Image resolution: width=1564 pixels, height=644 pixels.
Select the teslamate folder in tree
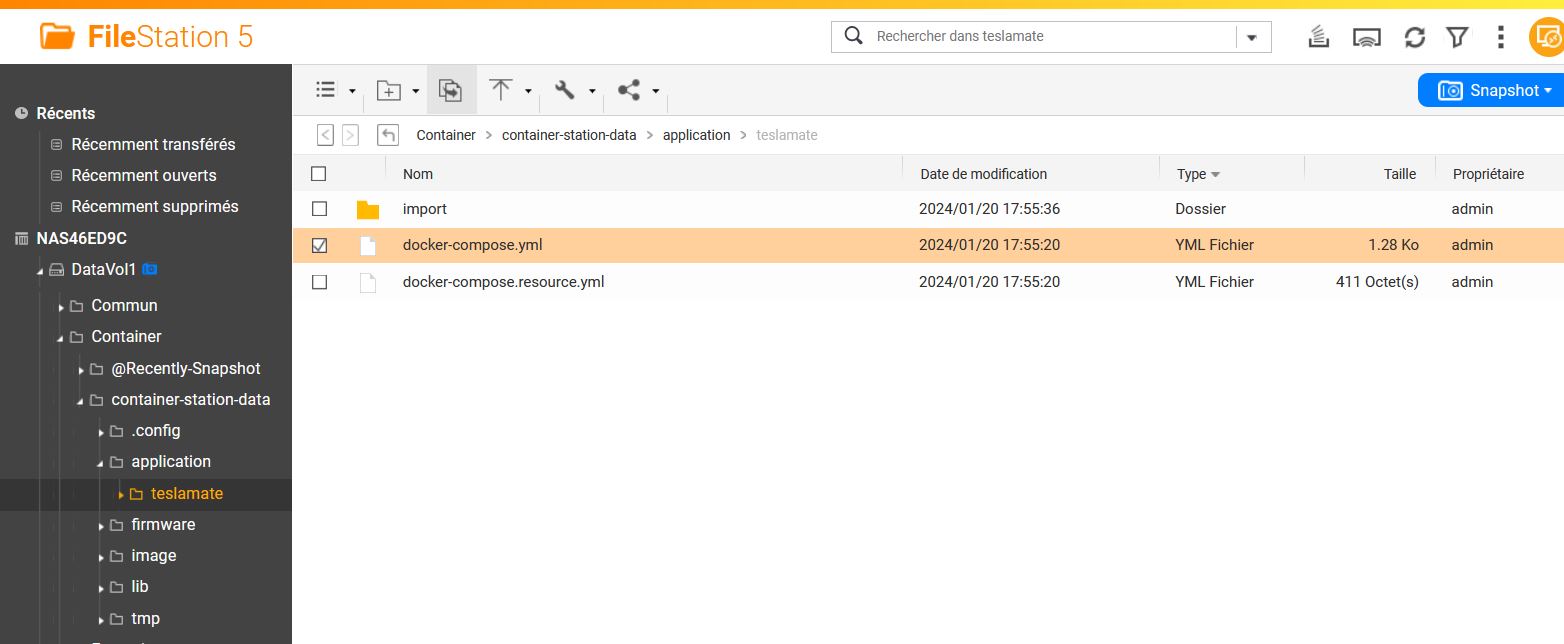point(186,493)
